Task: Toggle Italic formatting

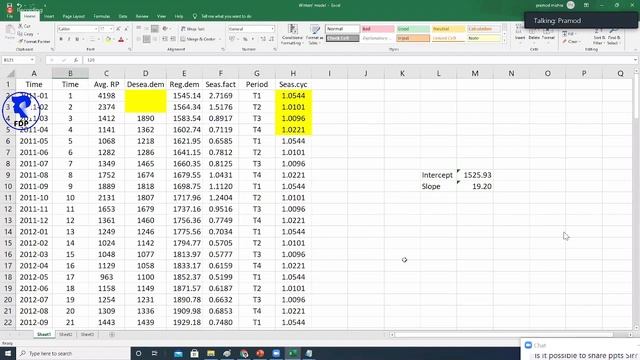Action: pos(69,39)
